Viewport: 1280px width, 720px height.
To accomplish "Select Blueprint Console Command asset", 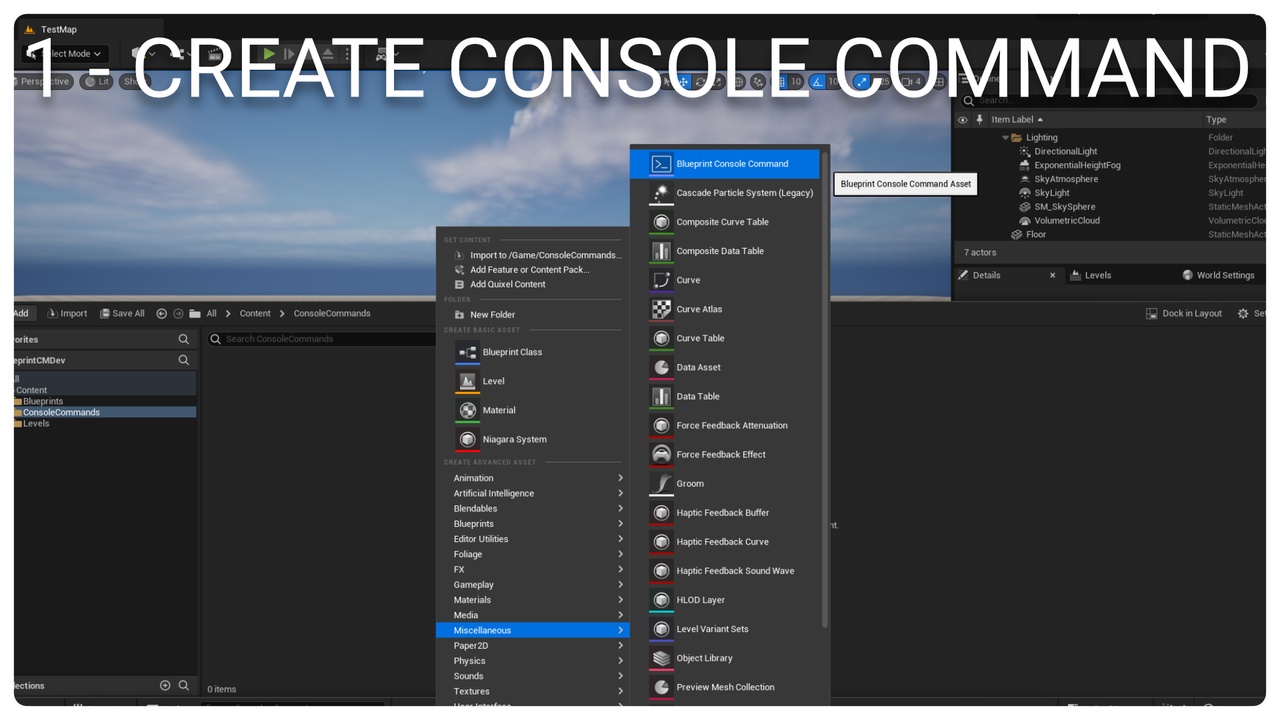I will coord(731,164).
